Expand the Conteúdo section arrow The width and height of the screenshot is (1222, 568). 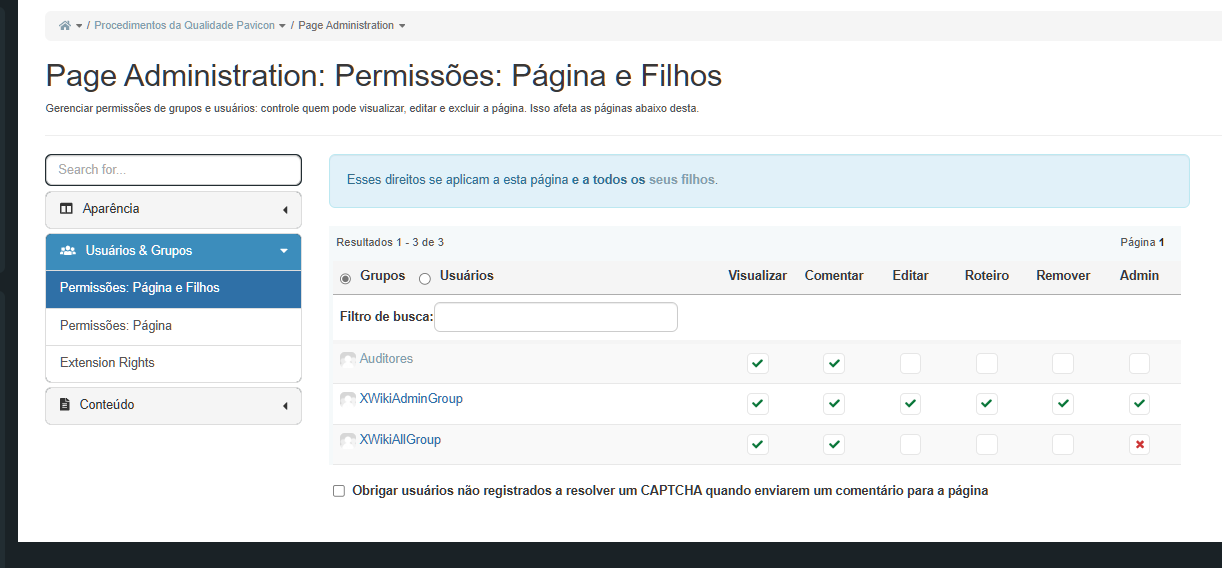coord(285,406)
